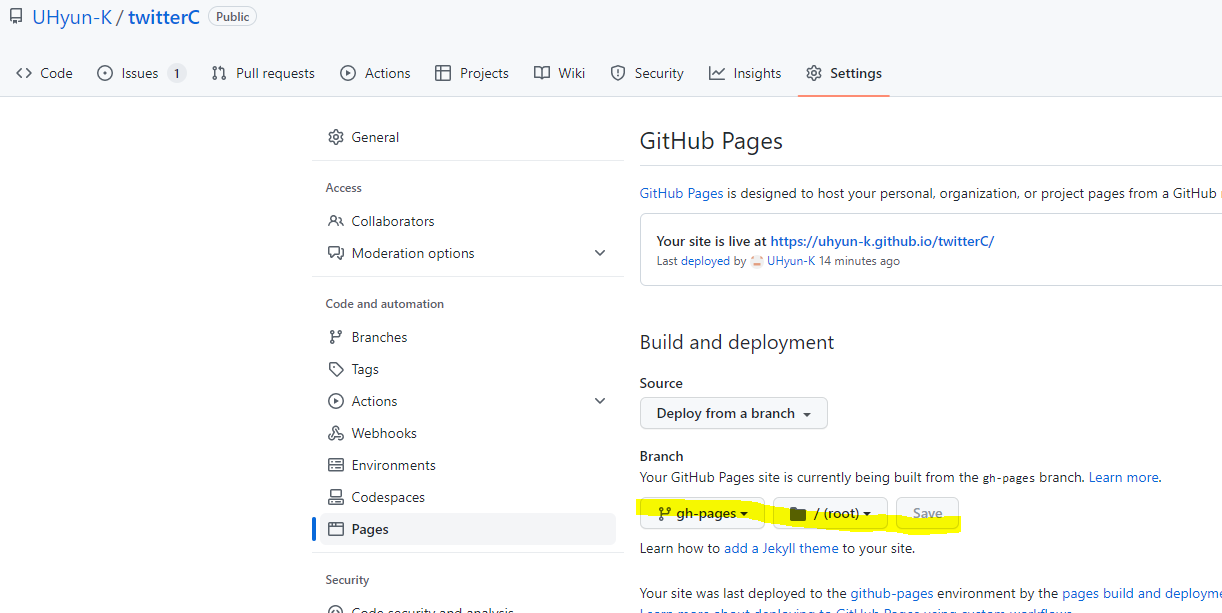
Task: Open the Learn more link
Action: coord(1124,477)
